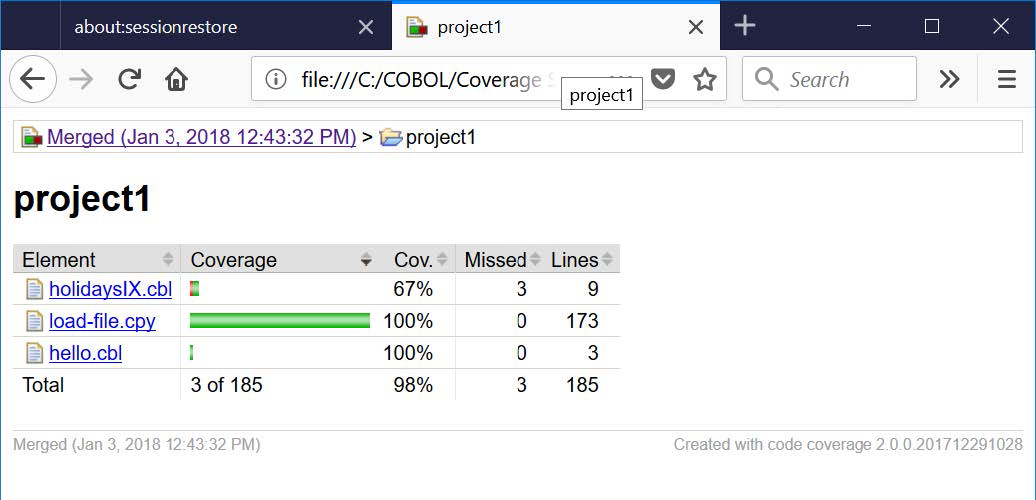
Task: Open the browser home page
Action: coord(176,79)
